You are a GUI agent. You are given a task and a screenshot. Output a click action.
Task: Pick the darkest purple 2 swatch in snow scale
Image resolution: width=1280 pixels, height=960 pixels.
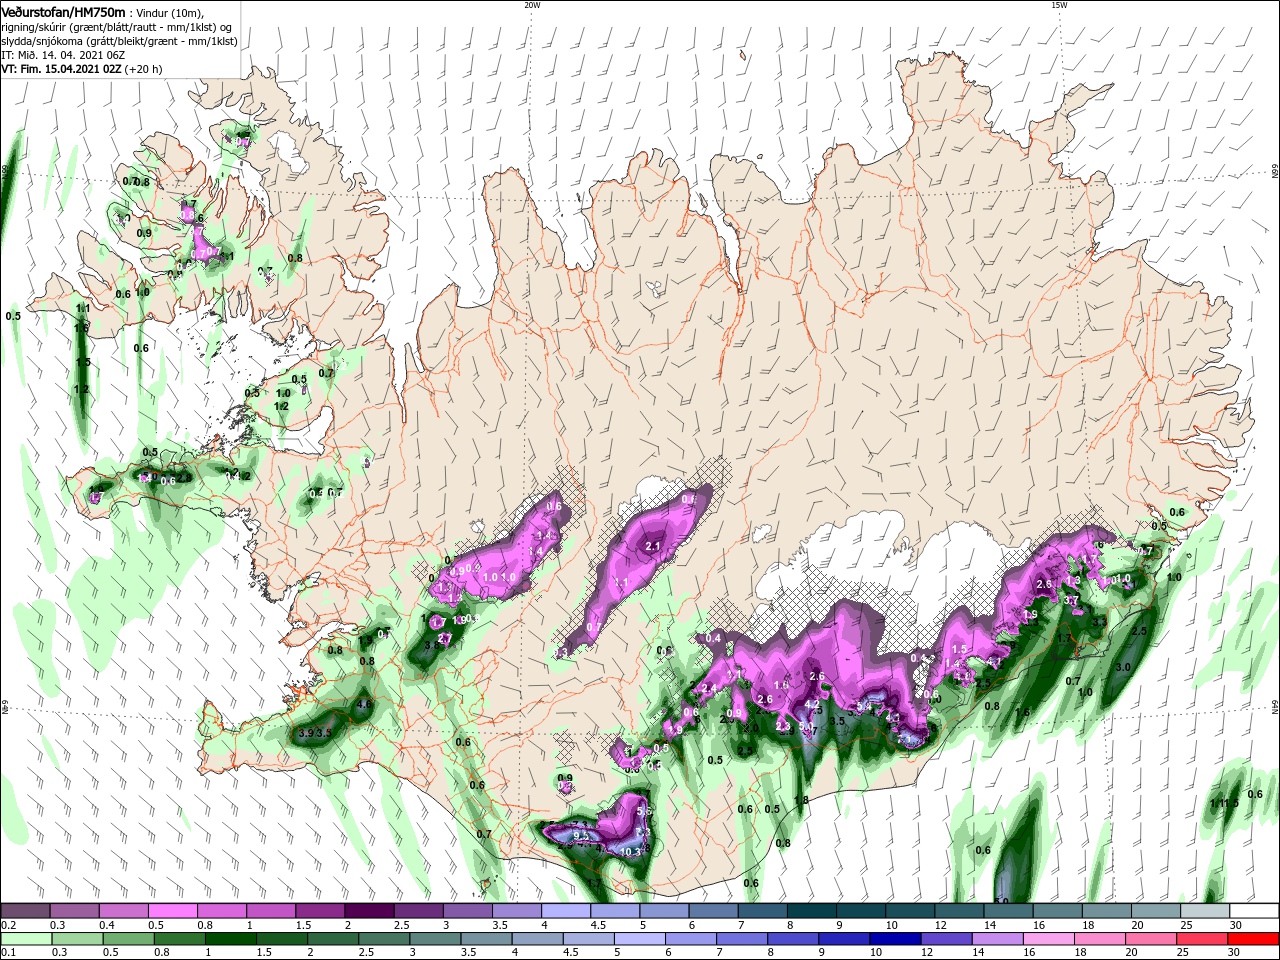pos(369,911)
